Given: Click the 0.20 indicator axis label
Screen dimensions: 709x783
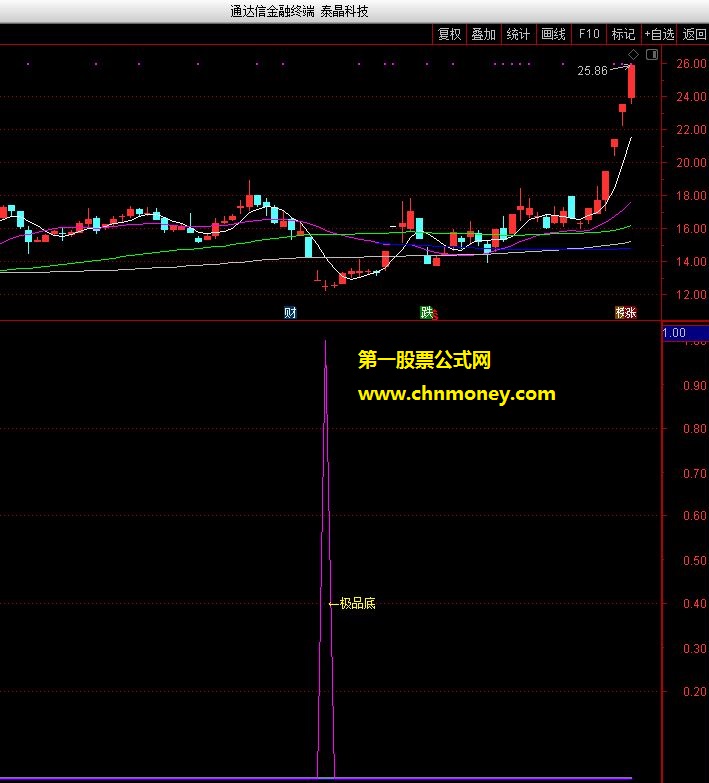Looking at the screenshot, I should 695,692.
